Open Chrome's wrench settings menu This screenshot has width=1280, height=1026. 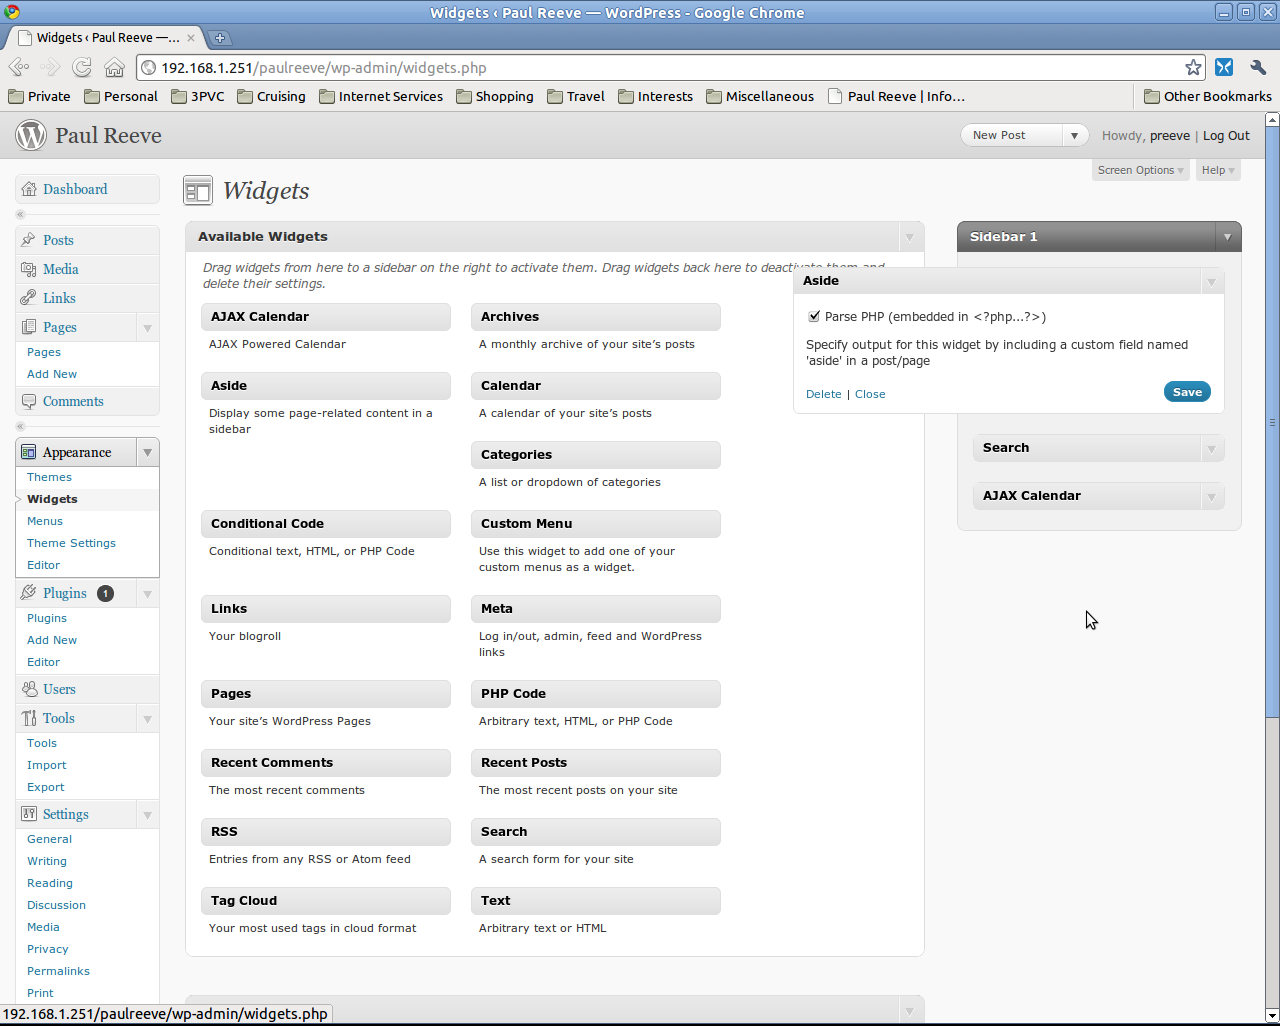1258,67
